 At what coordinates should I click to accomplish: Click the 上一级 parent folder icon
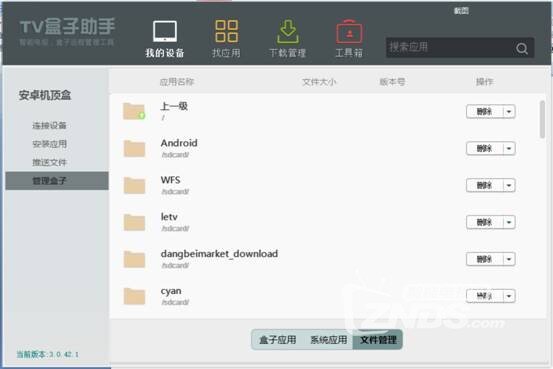[x=134, y=111]
